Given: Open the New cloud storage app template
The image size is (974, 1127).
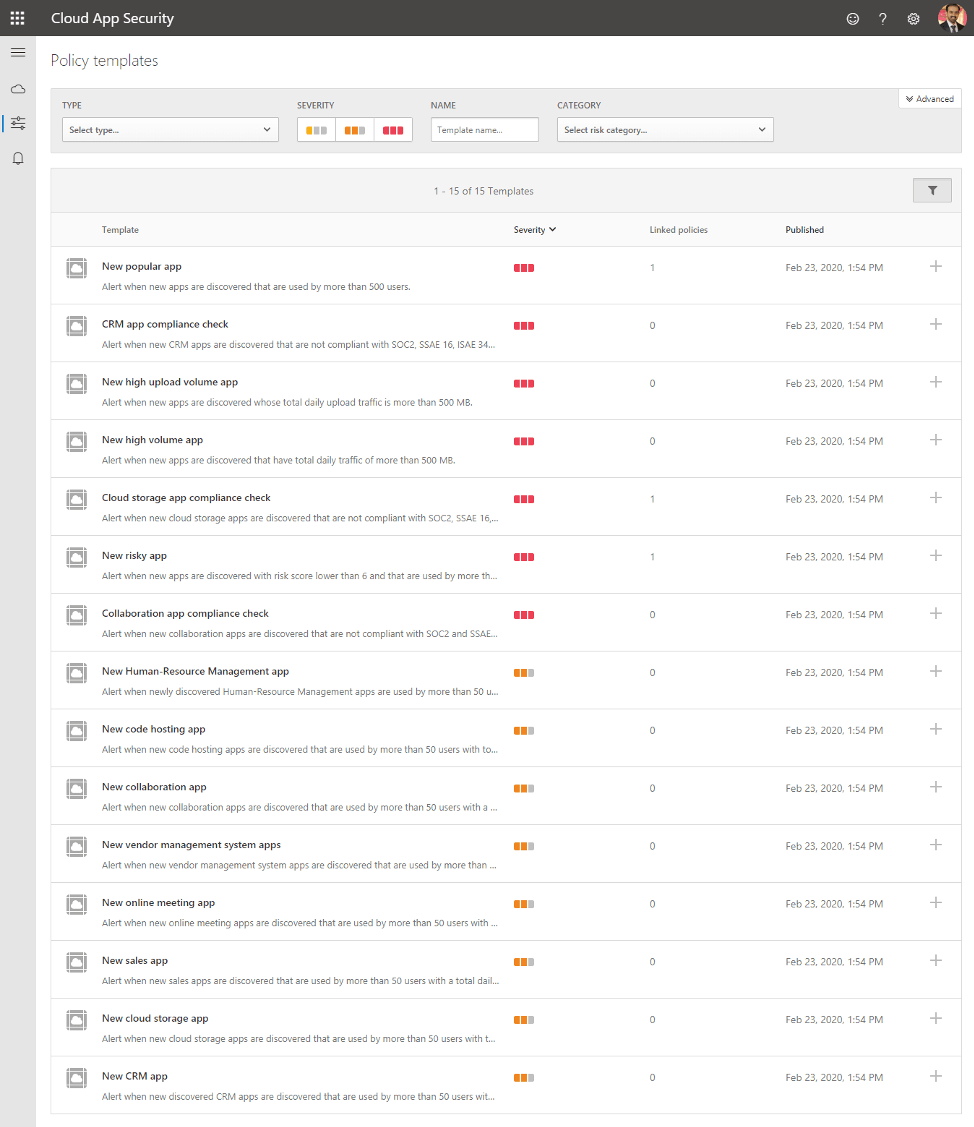Looking at the screenshot, I should 155,1018.
